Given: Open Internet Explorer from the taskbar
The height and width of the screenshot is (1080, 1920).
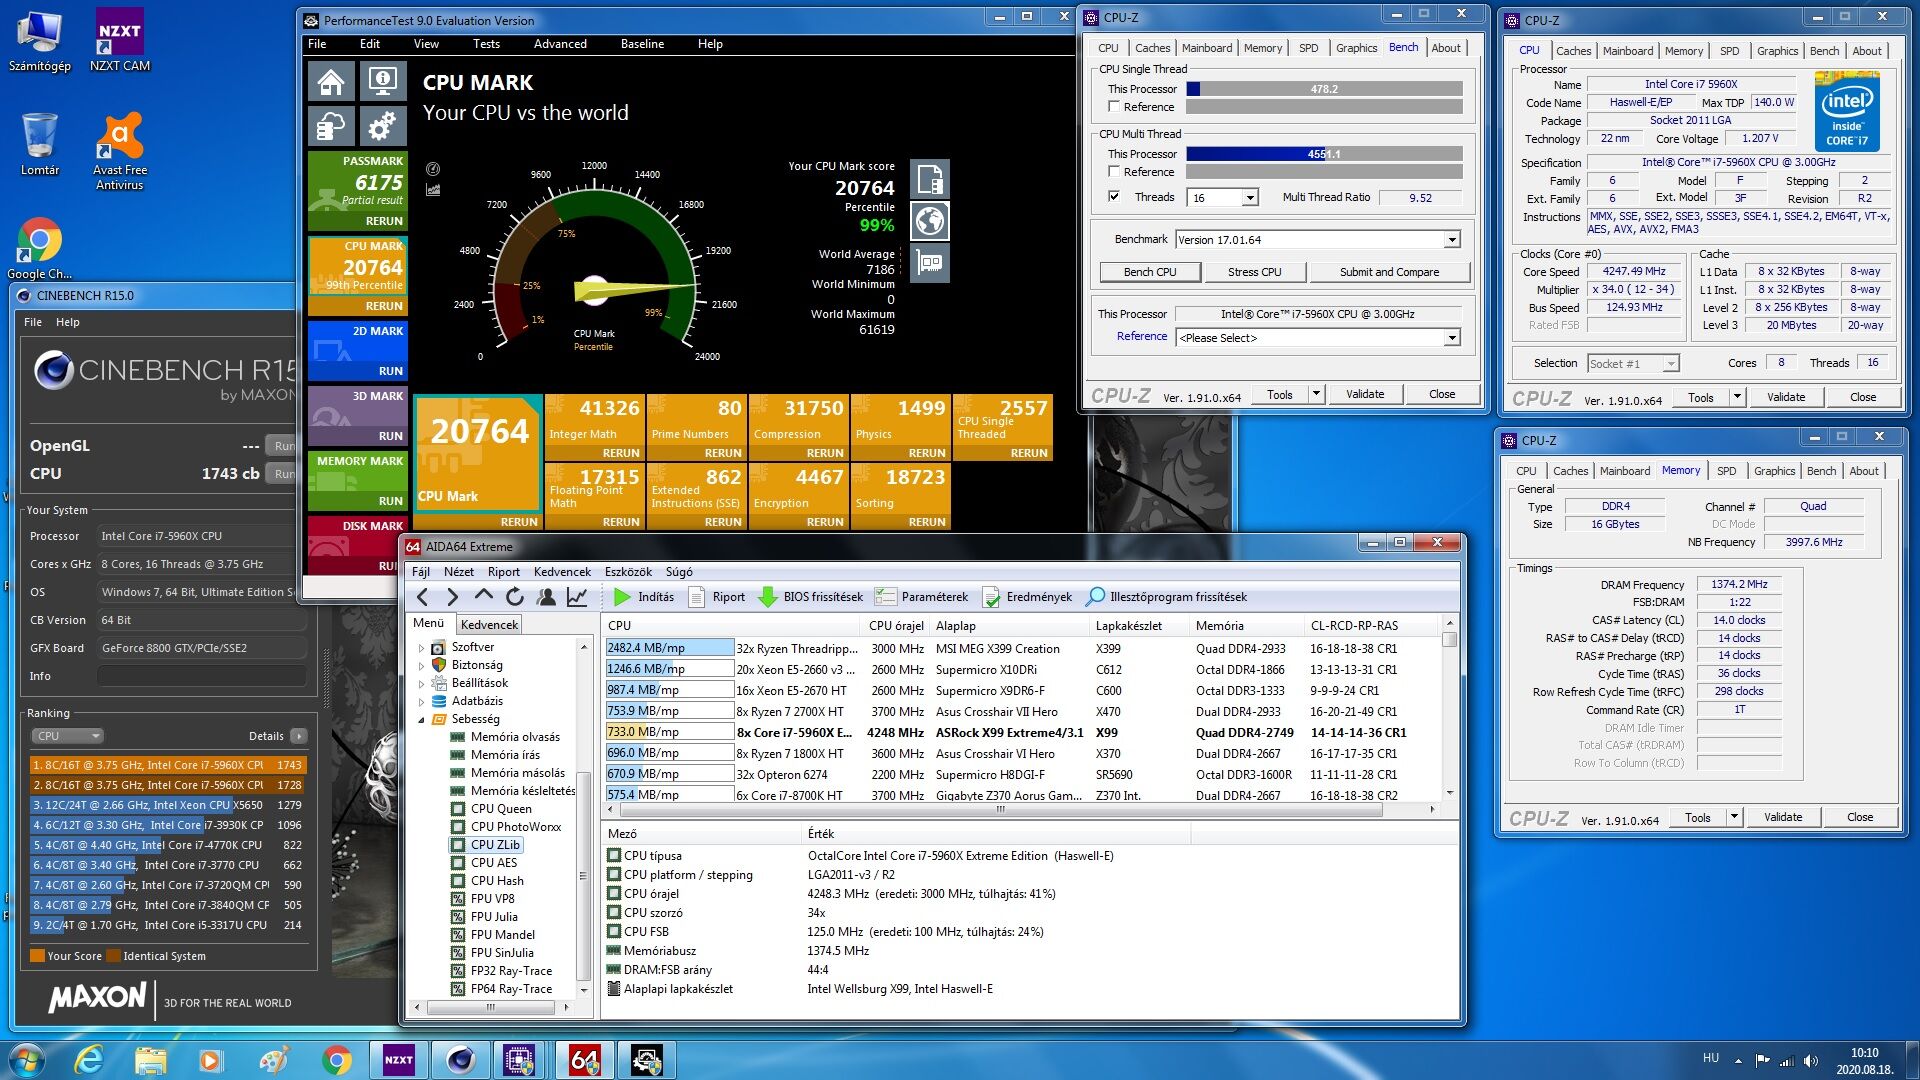Looking at the screenshot, I should coord(89,1060).
